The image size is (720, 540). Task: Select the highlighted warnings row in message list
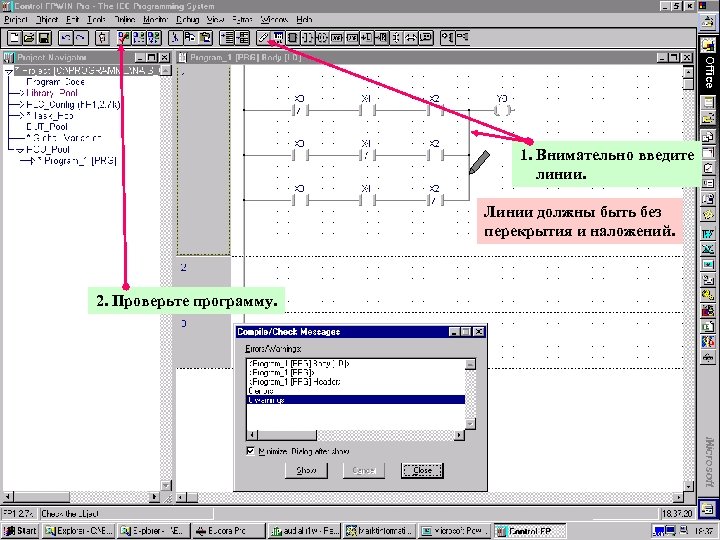(356, 400)
